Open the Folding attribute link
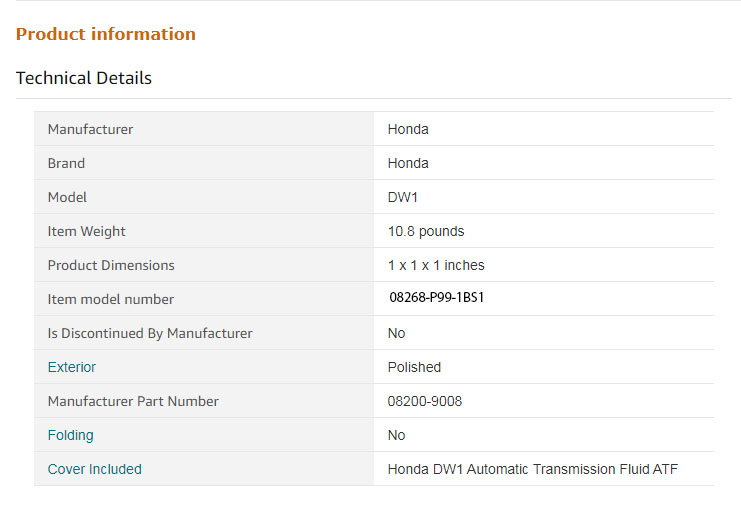The image size is (741, 516). click(x=70, y=435)
